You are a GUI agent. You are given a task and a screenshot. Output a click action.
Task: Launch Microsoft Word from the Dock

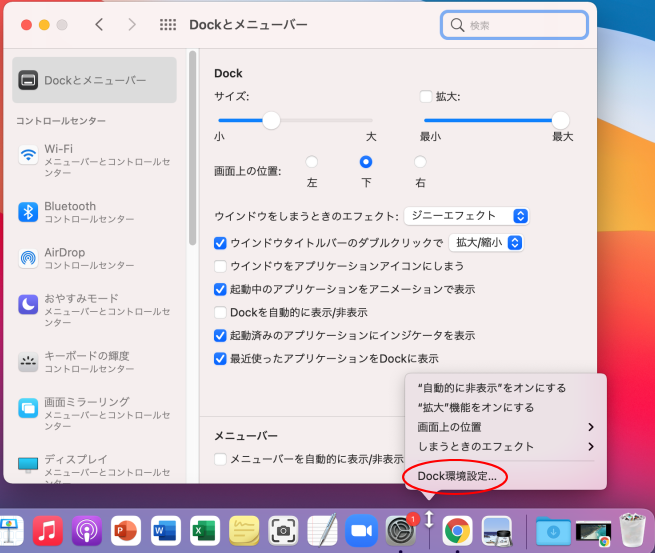[165, 530]
